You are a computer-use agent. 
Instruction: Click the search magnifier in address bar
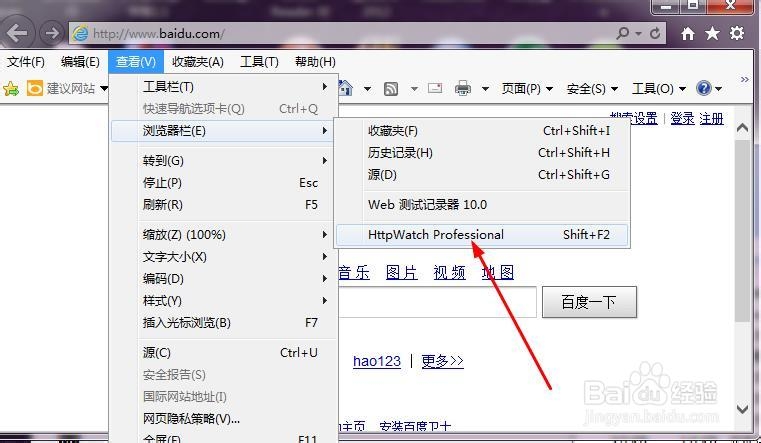(623, 33)
